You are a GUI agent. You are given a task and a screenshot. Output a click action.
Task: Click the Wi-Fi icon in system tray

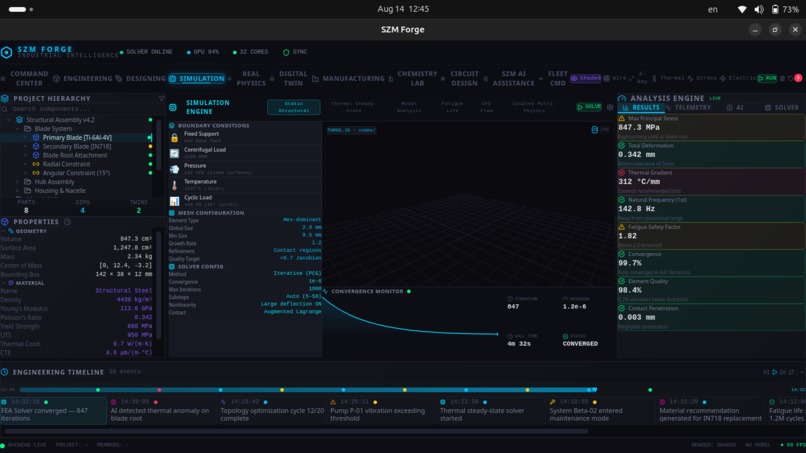click(741, 9)
